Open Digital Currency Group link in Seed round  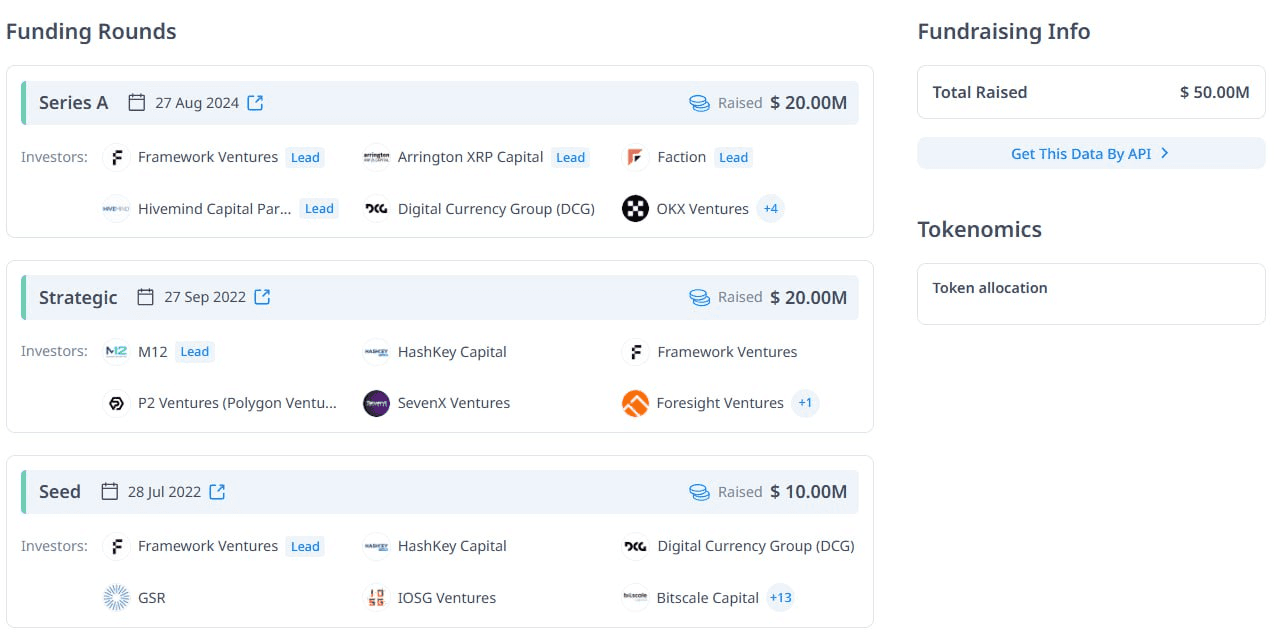coord(756,546)
